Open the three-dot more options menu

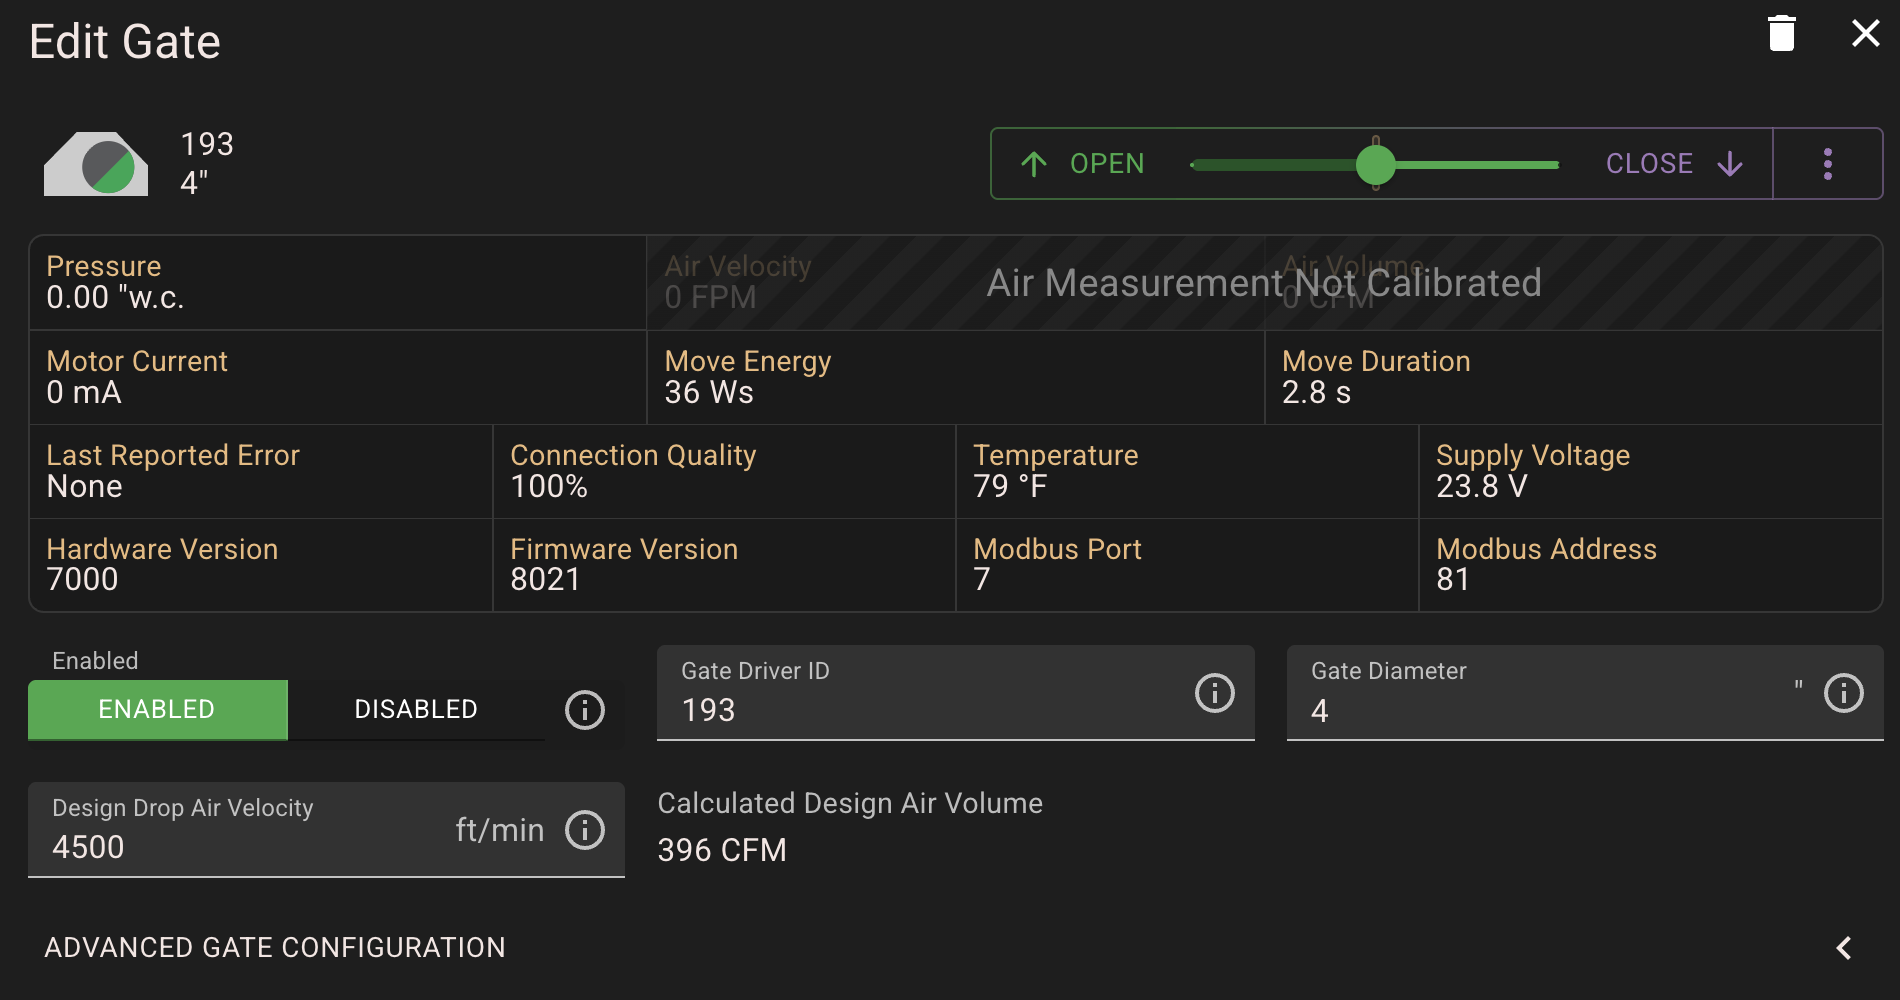tap(1827, 164)
